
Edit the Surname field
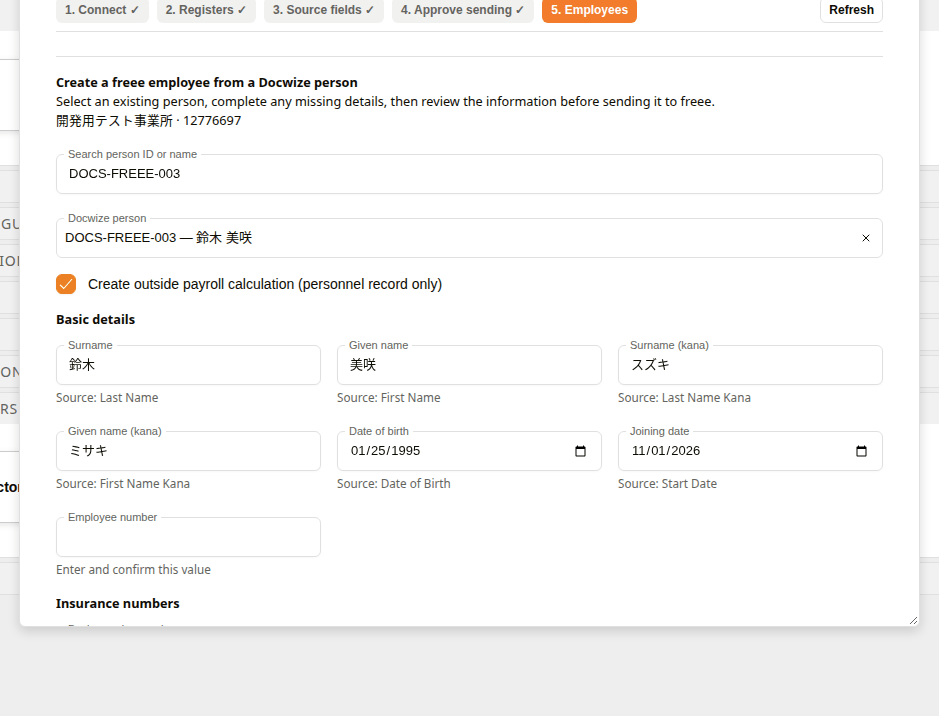click(x=188, y=365)
